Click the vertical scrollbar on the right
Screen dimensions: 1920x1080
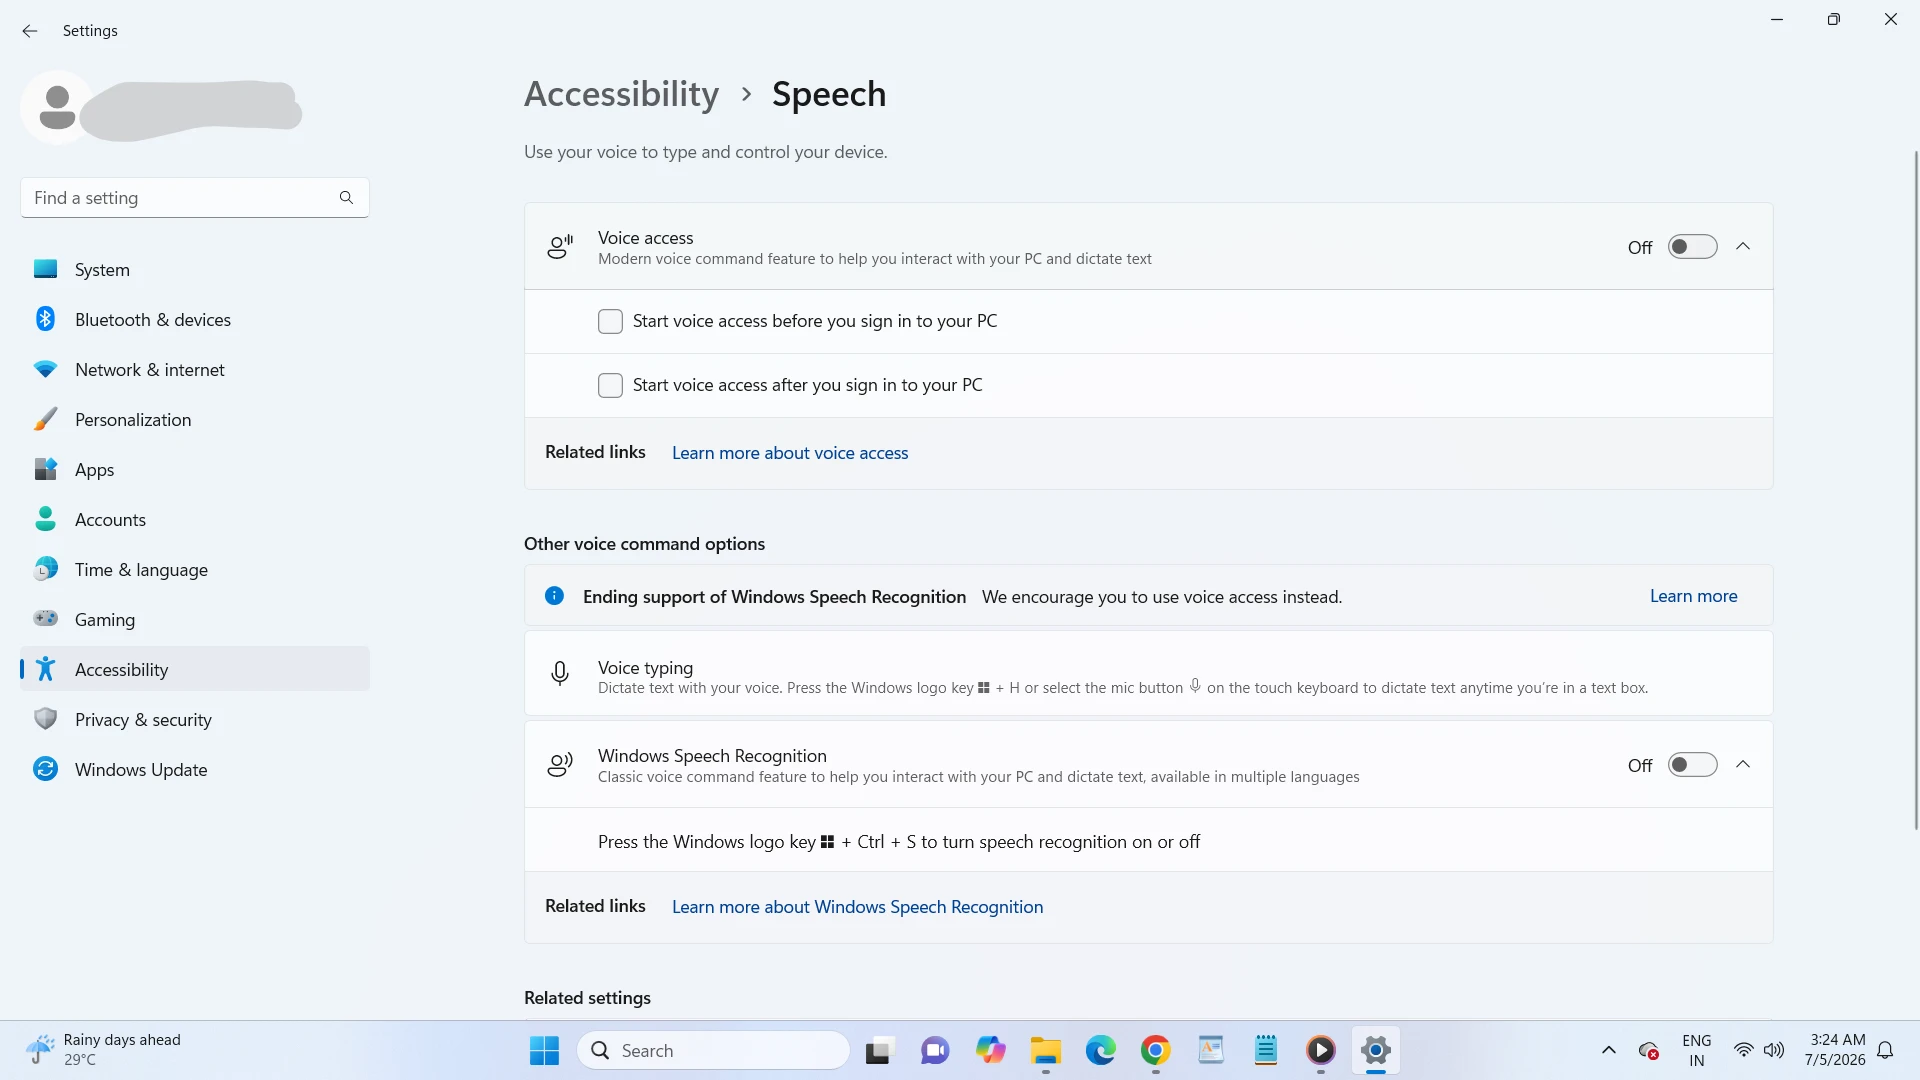(1915, 490)
